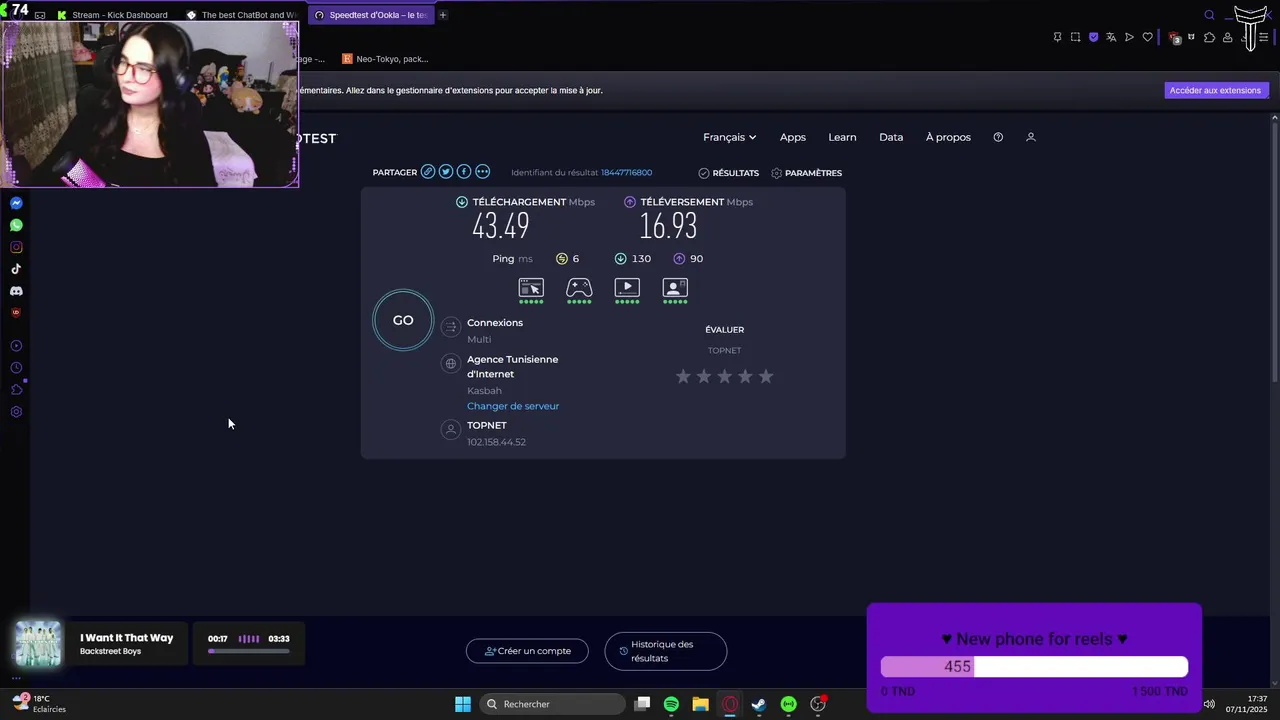Open more sharing options icon
1280x720 pixels.
[483, 172]
